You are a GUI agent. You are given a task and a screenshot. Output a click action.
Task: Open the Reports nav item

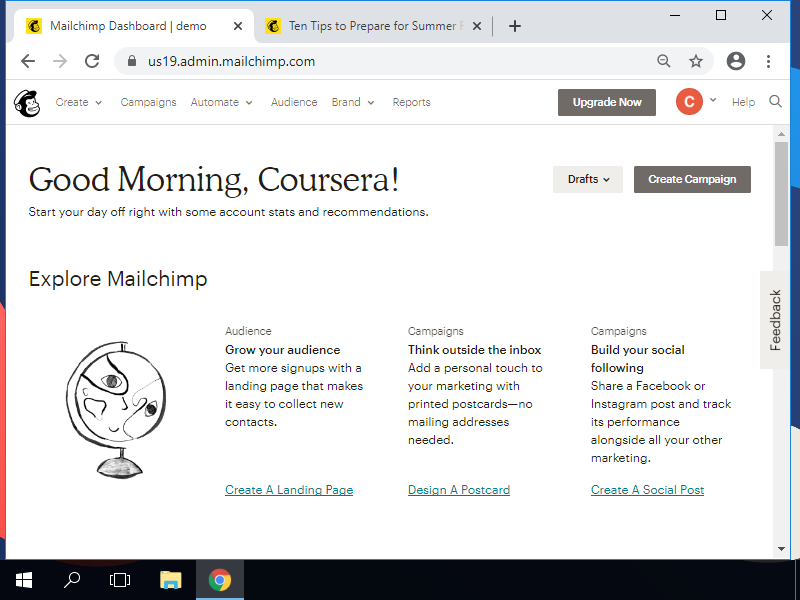pos(411,102)
